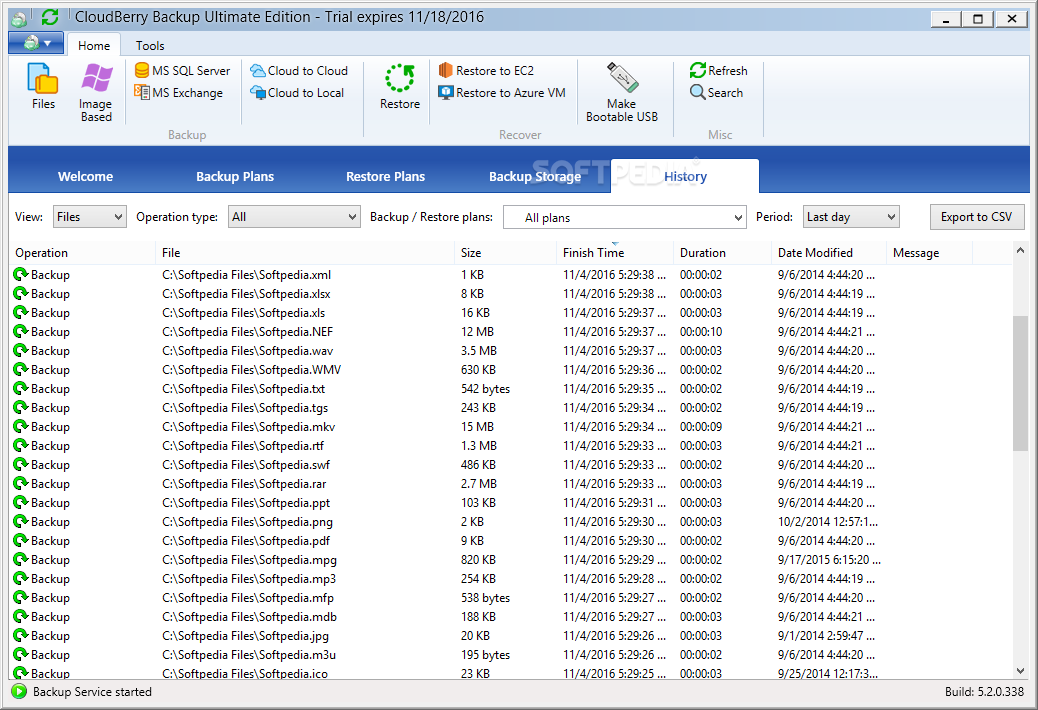The width and height of the screenshot is (1038, 710).
Task: Select Restore to Azure VM
Action: (502, 93)
